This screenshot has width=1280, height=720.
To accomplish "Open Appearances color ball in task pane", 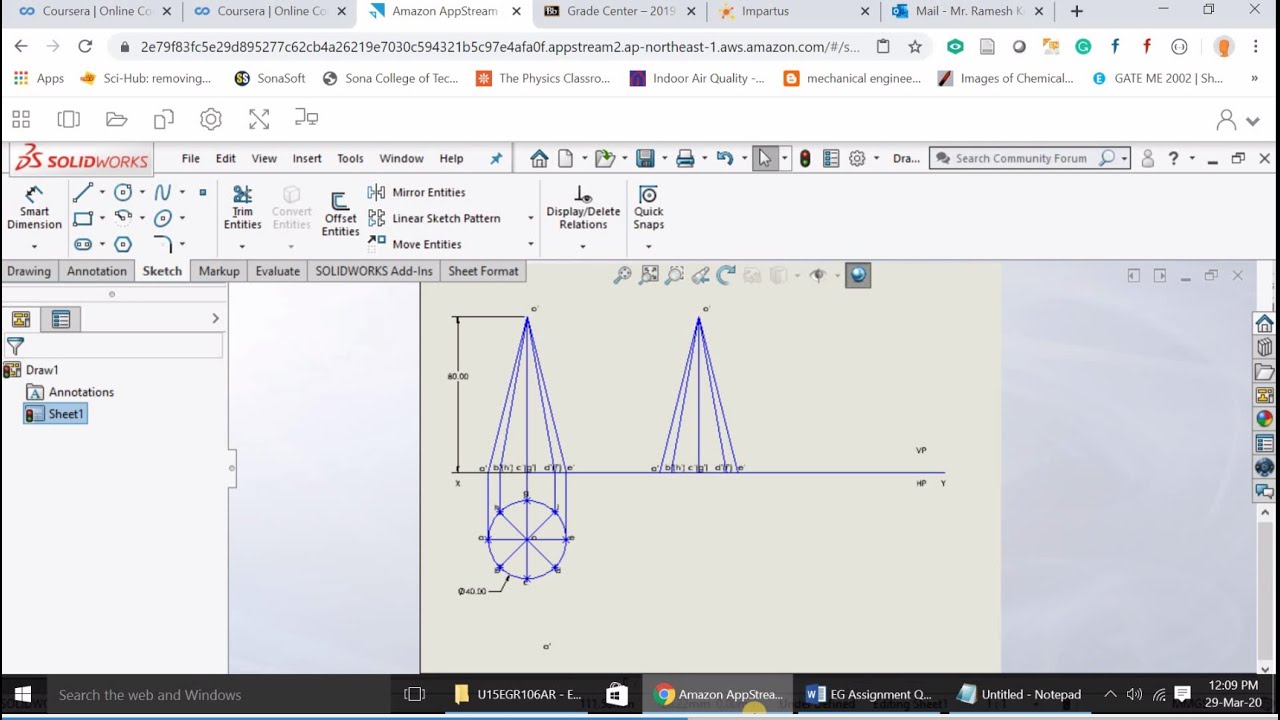I will pyautogui.click(x=1265, y=419).
